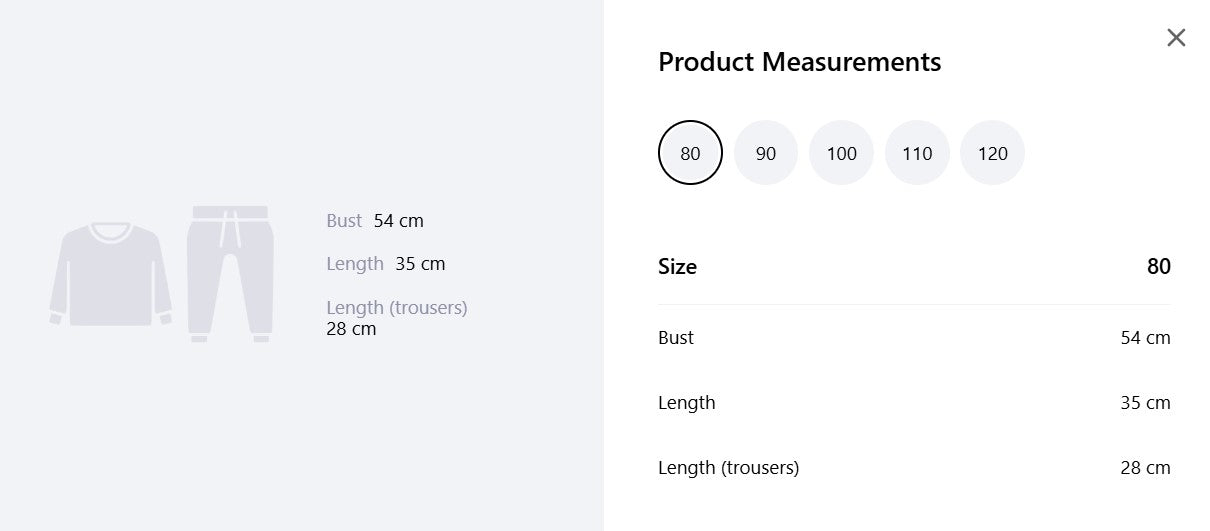Click the Length 35 cm label beside the illustration
Image resolution: width=1210 pixels, height=531 pixels.
pos(386,264)
